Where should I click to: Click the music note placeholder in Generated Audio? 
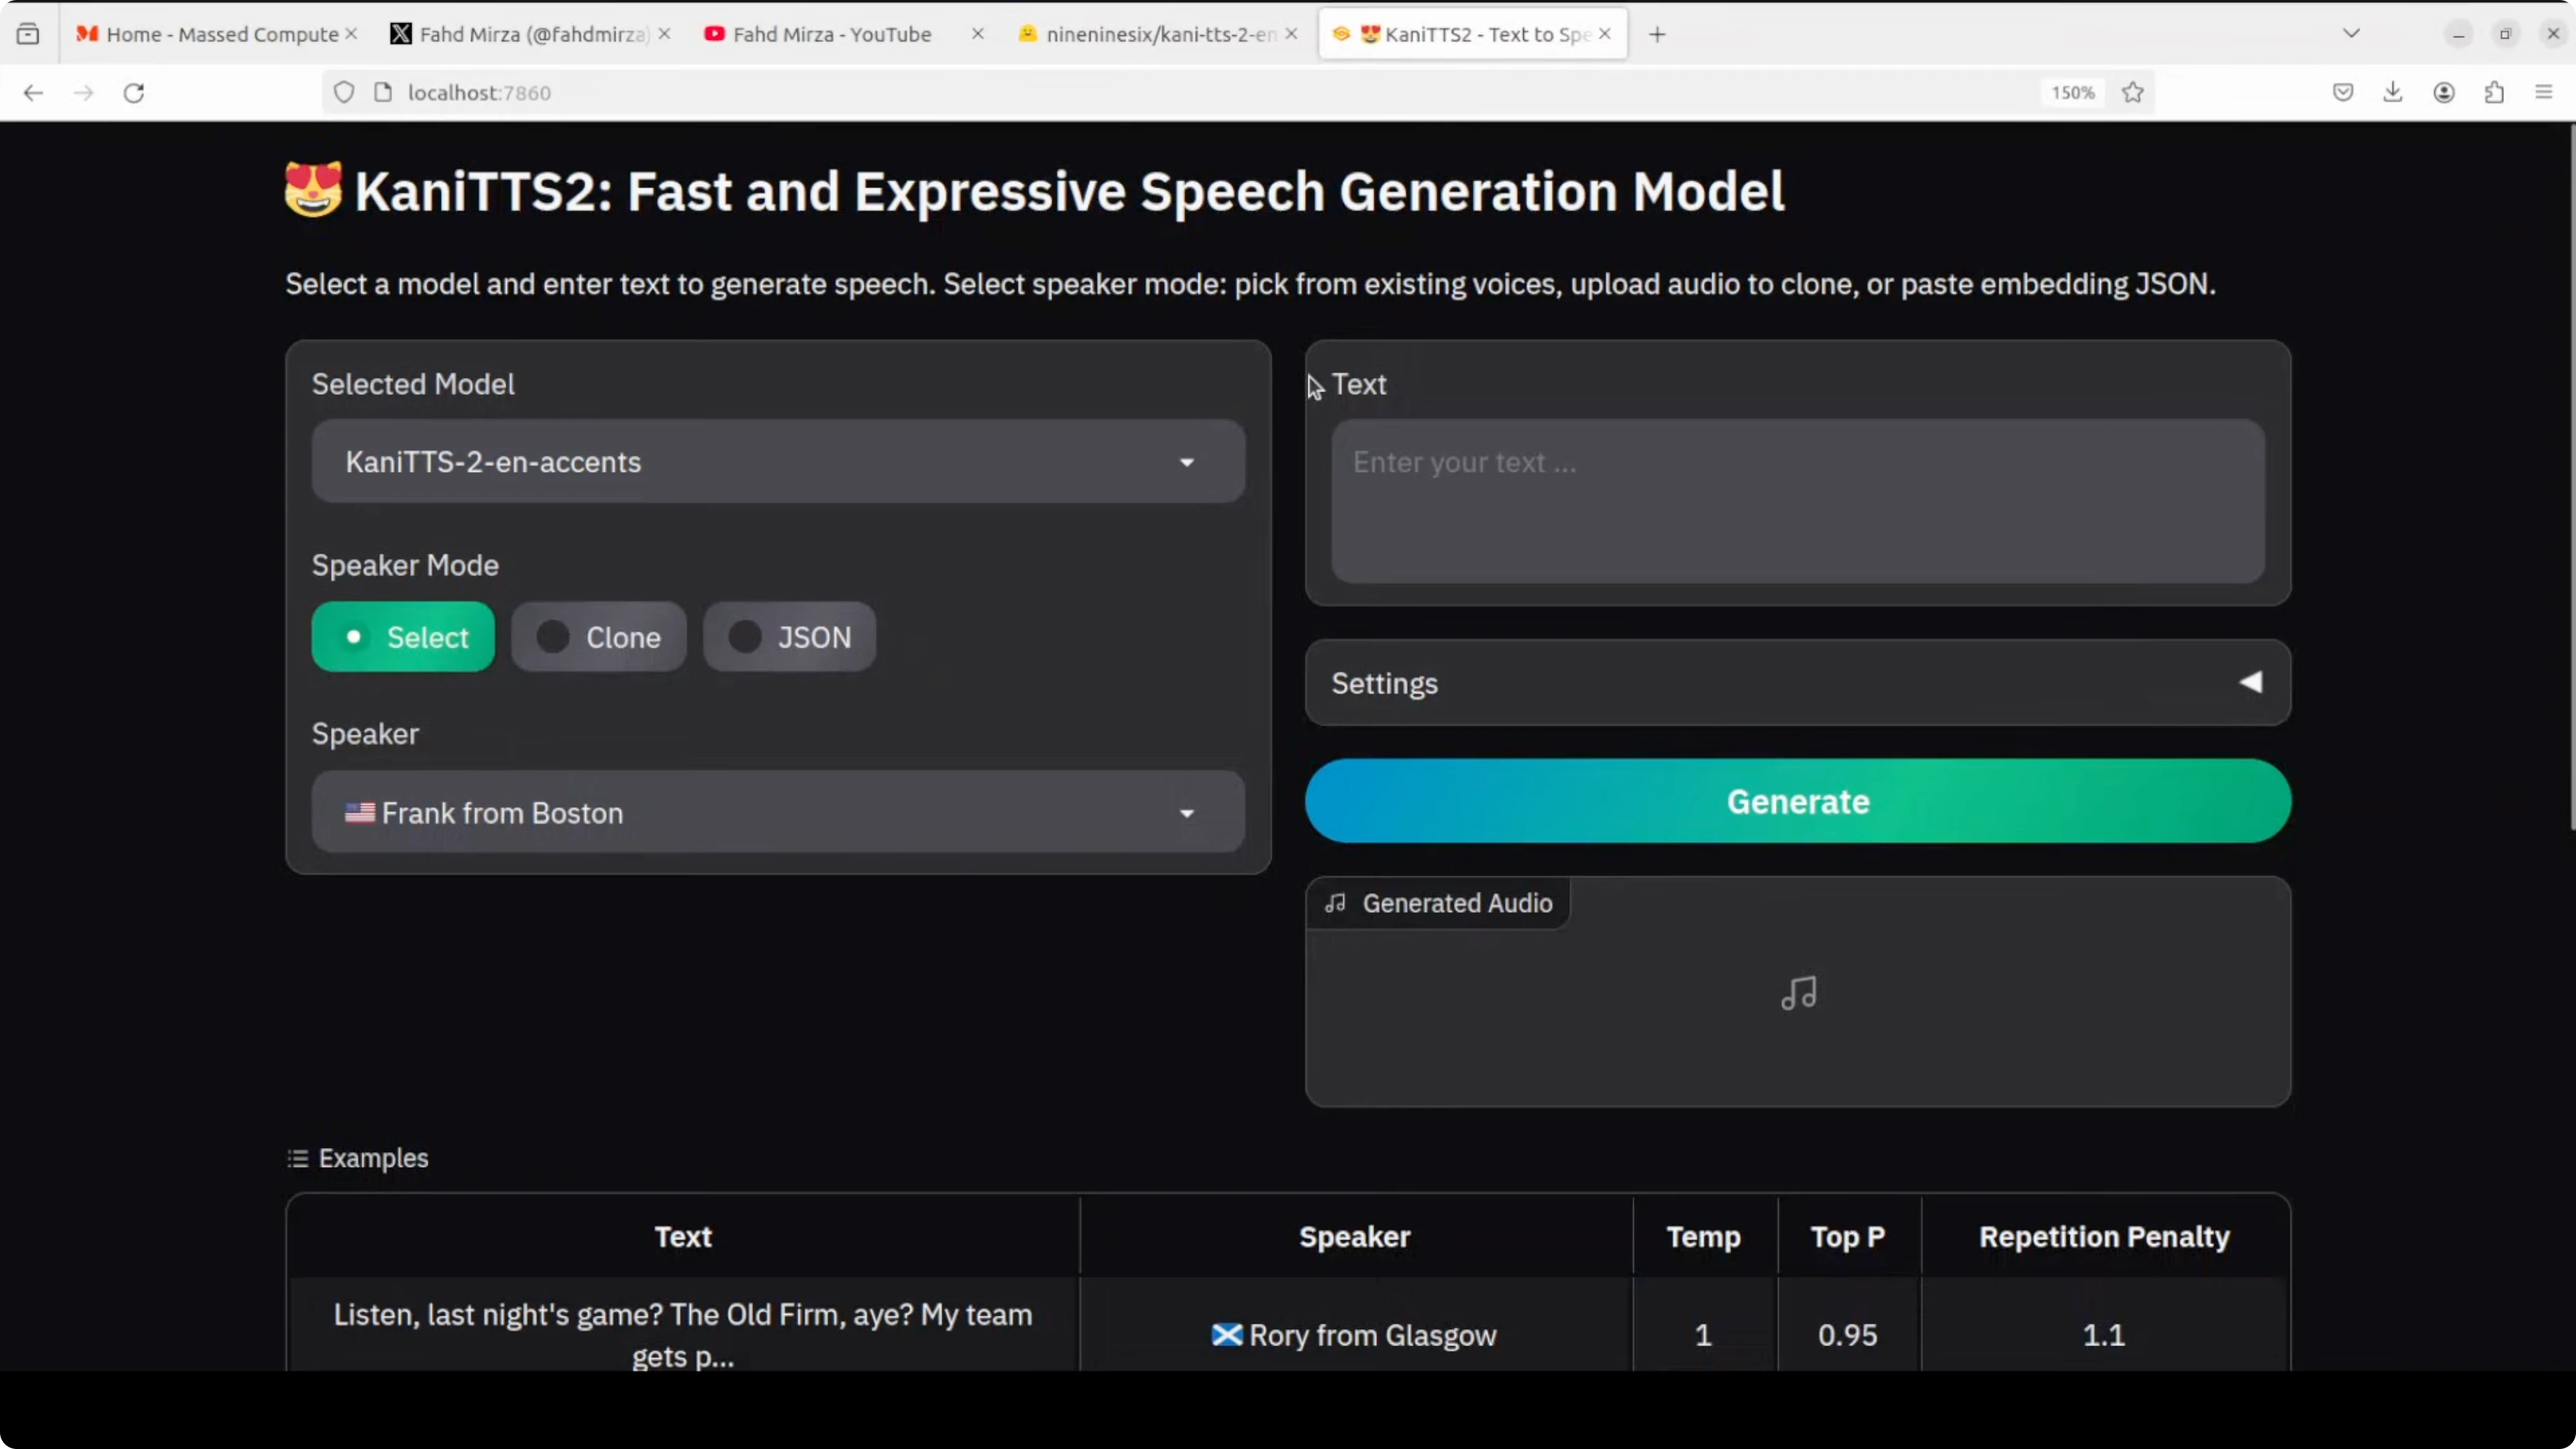click(1797, 993)
